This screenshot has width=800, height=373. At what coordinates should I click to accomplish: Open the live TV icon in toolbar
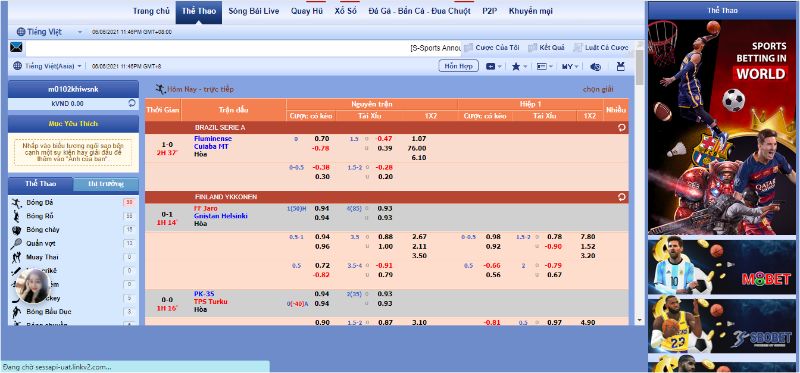coord(620,66)
